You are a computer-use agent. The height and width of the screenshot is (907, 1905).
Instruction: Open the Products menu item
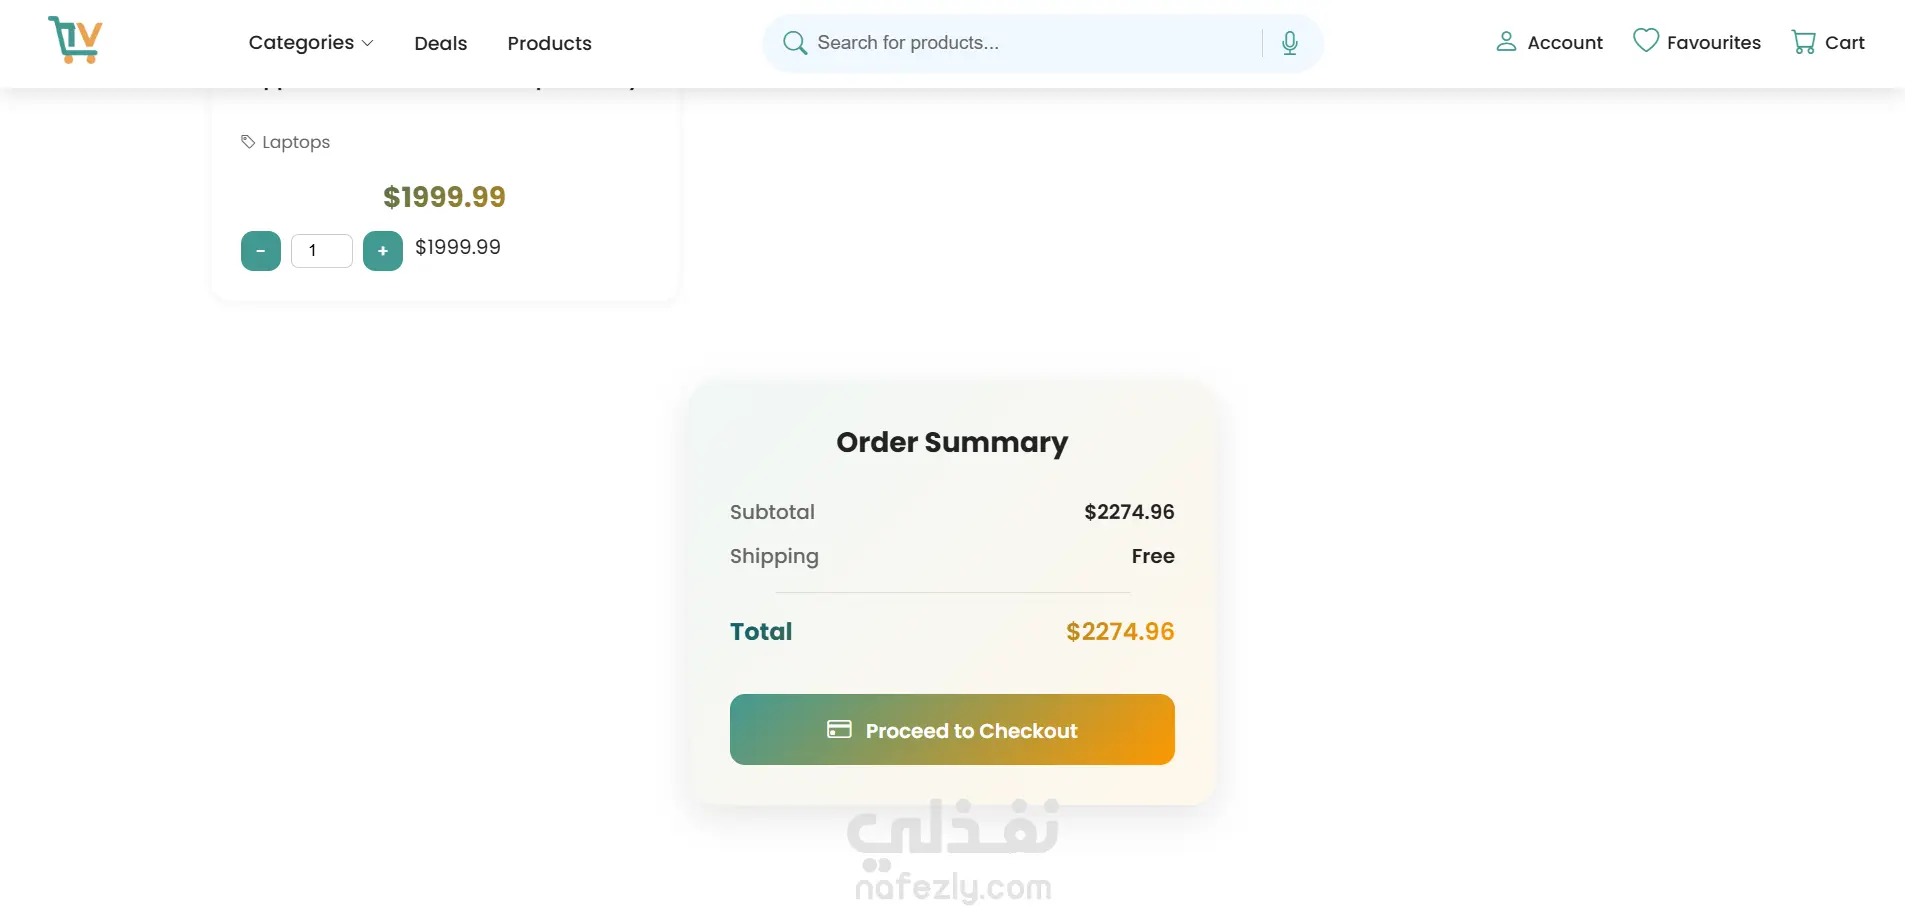[x=549, y=43]
